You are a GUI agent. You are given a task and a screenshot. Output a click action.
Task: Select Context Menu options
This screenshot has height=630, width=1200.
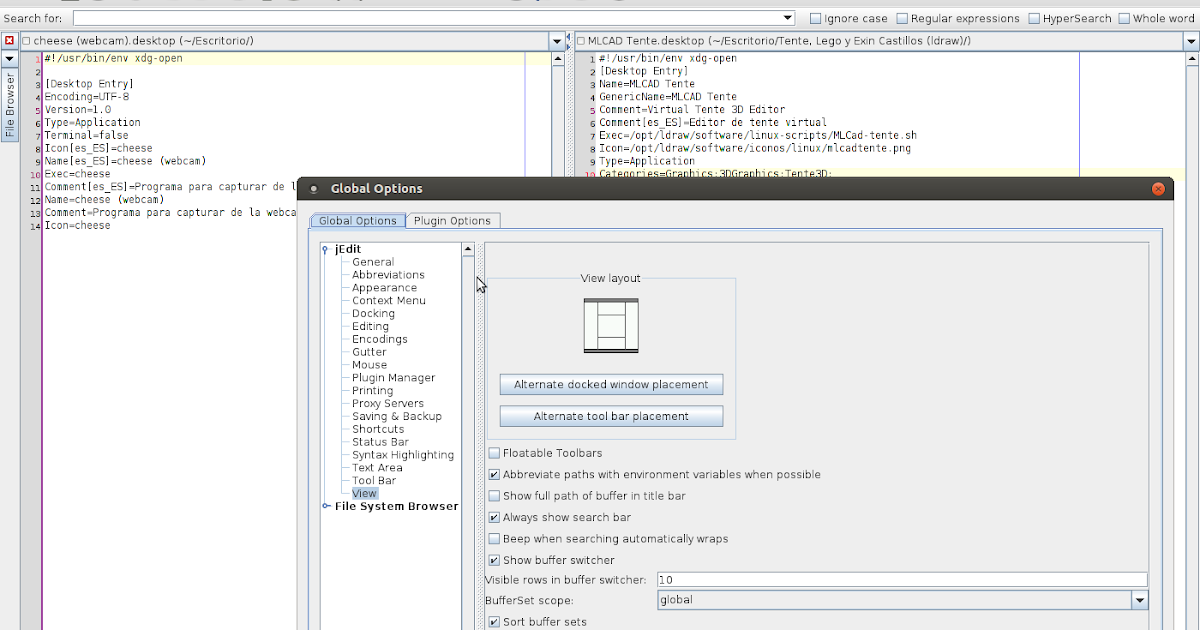click(x=388, y=300)
